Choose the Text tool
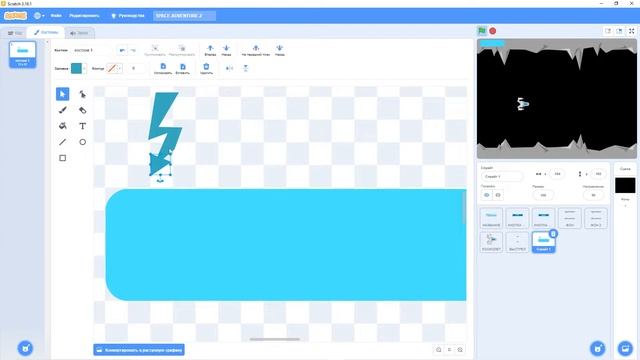 pyautogui.click(x=82, y=126)
